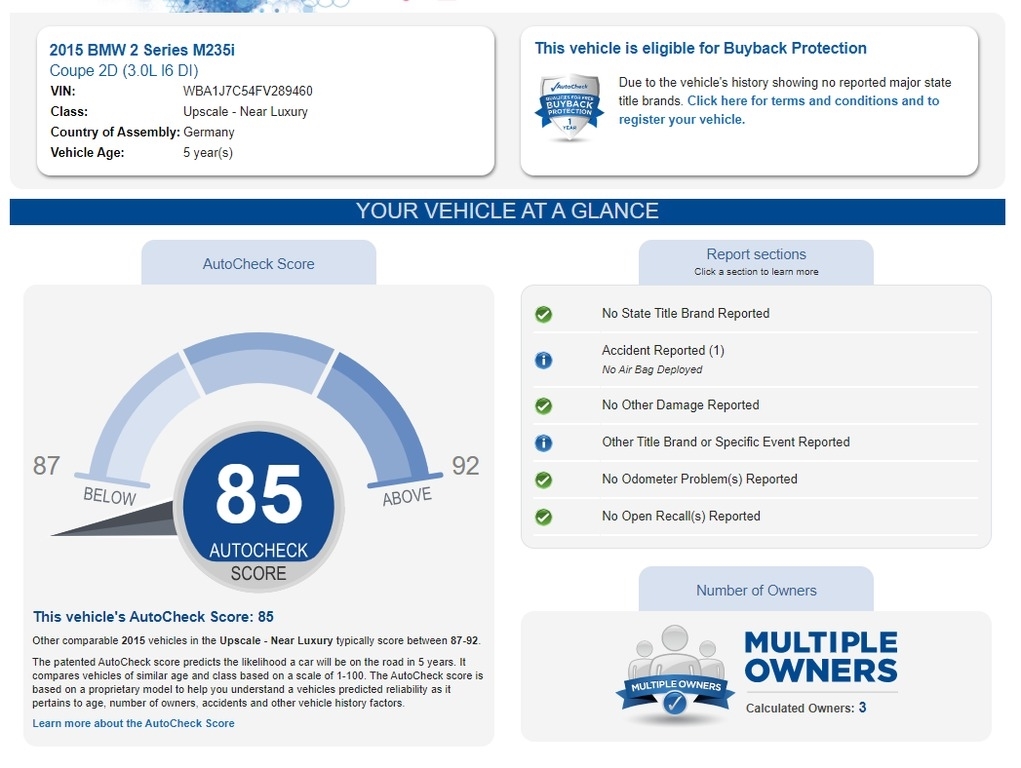
Task: Select the Report sections tab header
Action: coord(755,261)
